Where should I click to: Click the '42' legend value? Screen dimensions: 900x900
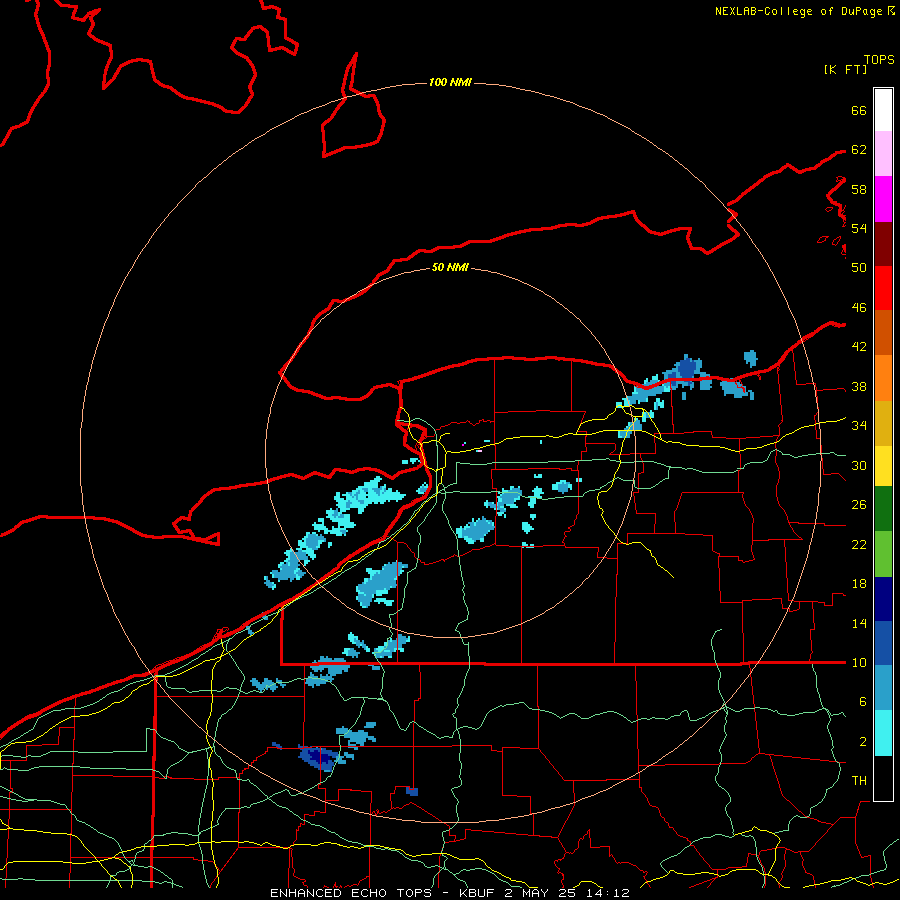point(859,347)
